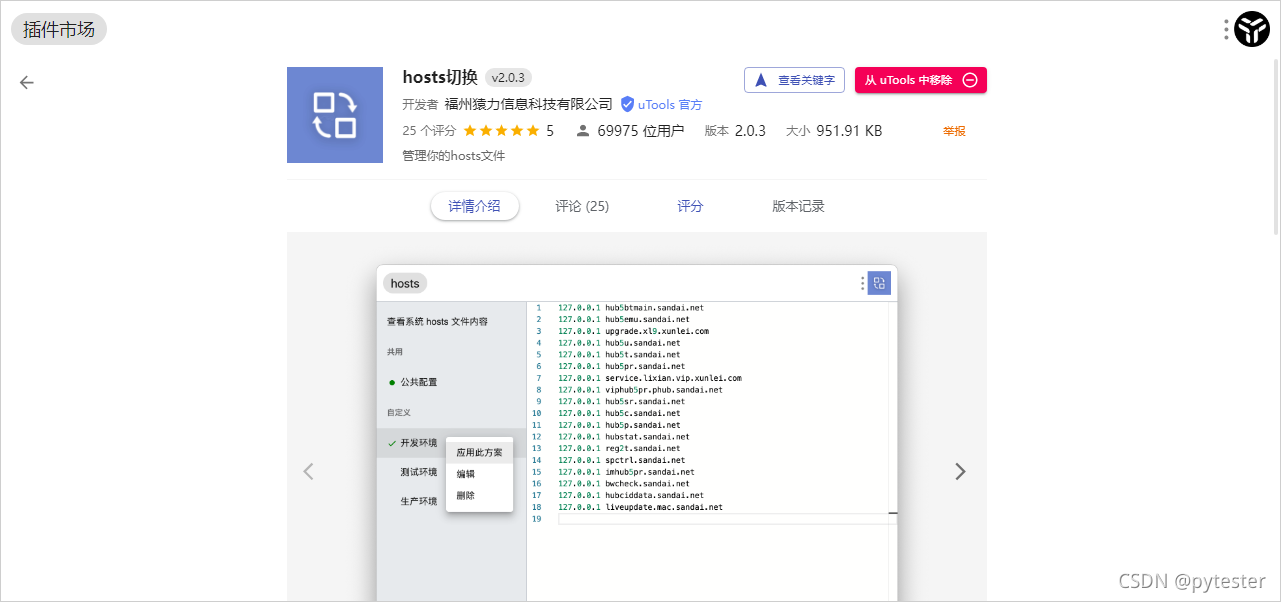Open the 评分 tab

coord(690,206)
